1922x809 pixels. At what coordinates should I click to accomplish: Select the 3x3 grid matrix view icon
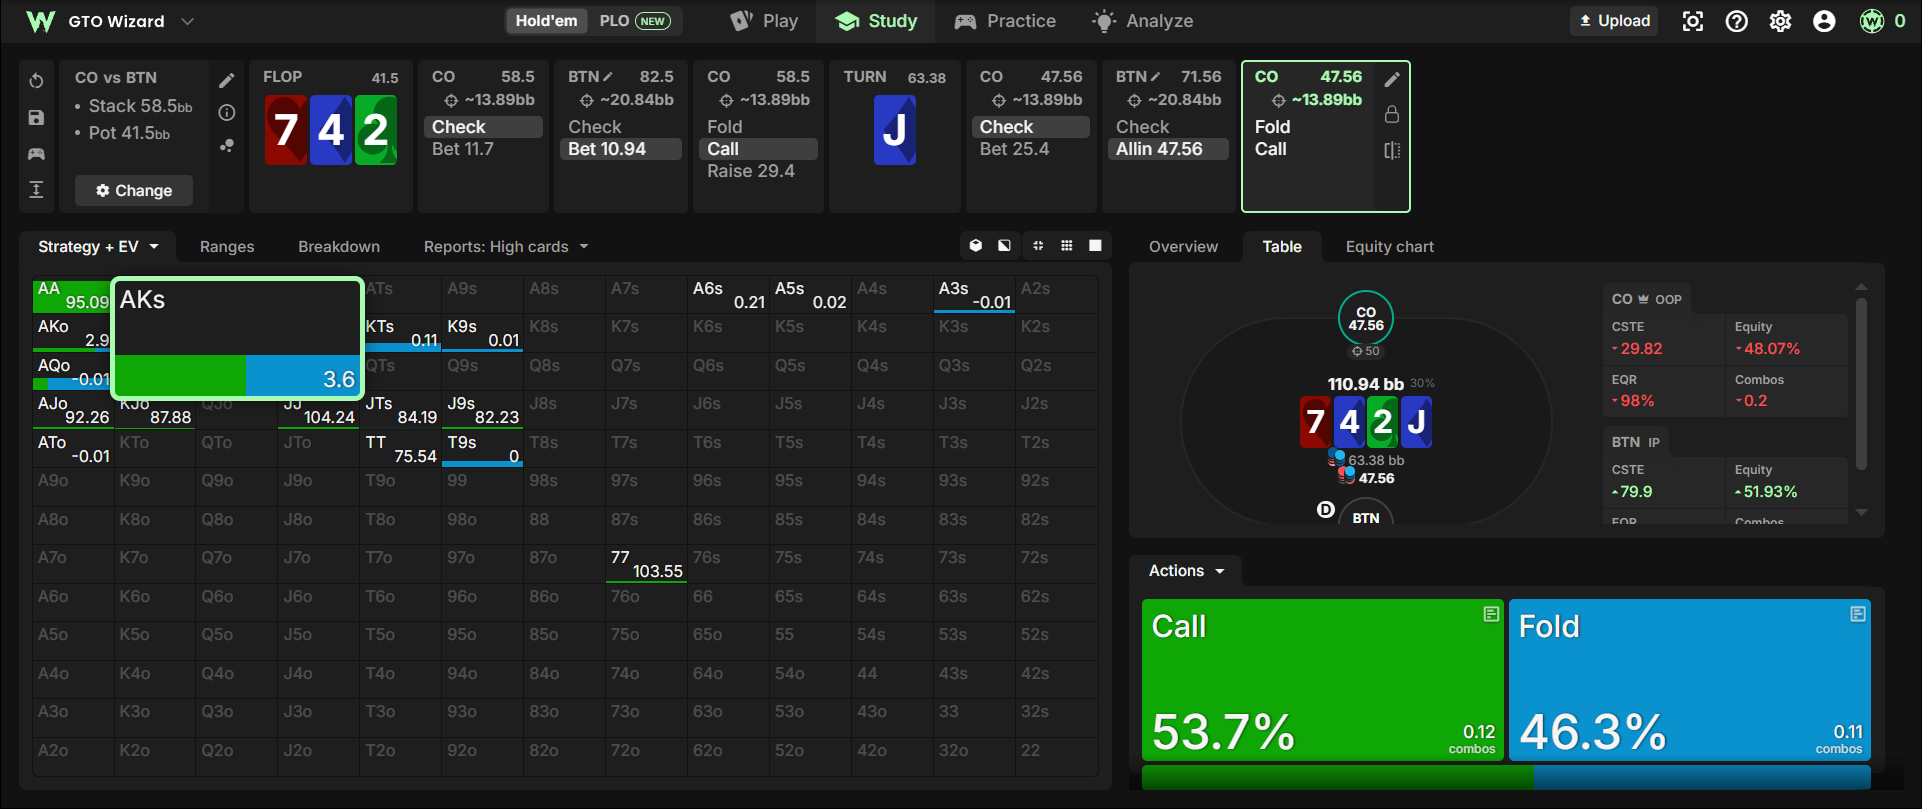1067,246
